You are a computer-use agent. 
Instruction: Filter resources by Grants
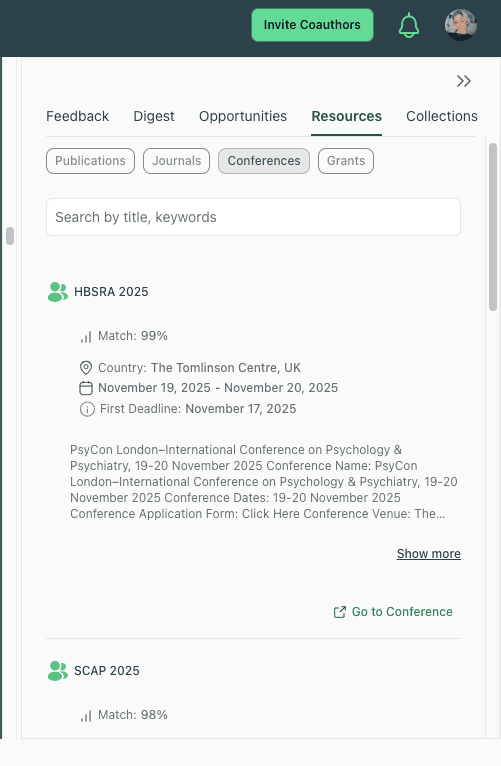(x=346, y=161)
